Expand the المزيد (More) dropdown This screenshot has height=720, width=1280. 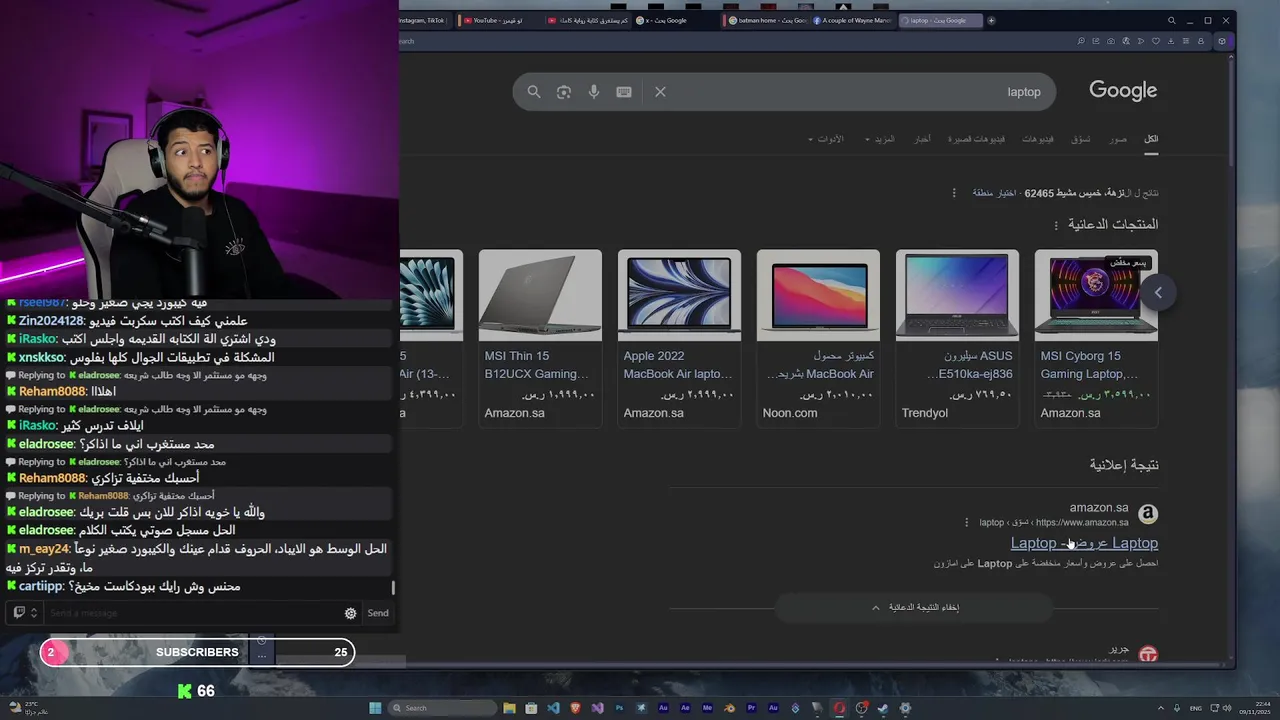(880, 139)
